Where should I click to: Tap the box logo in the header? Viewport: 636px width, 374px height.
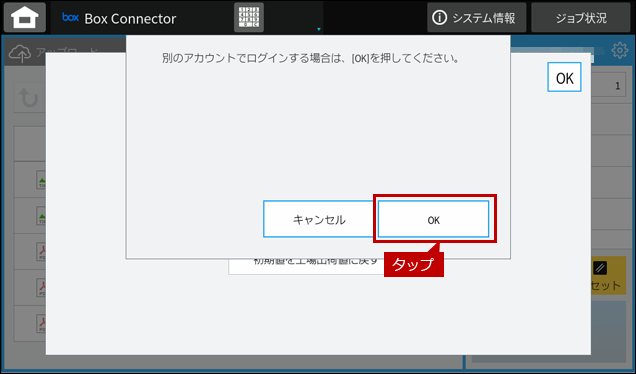[70, 17]
